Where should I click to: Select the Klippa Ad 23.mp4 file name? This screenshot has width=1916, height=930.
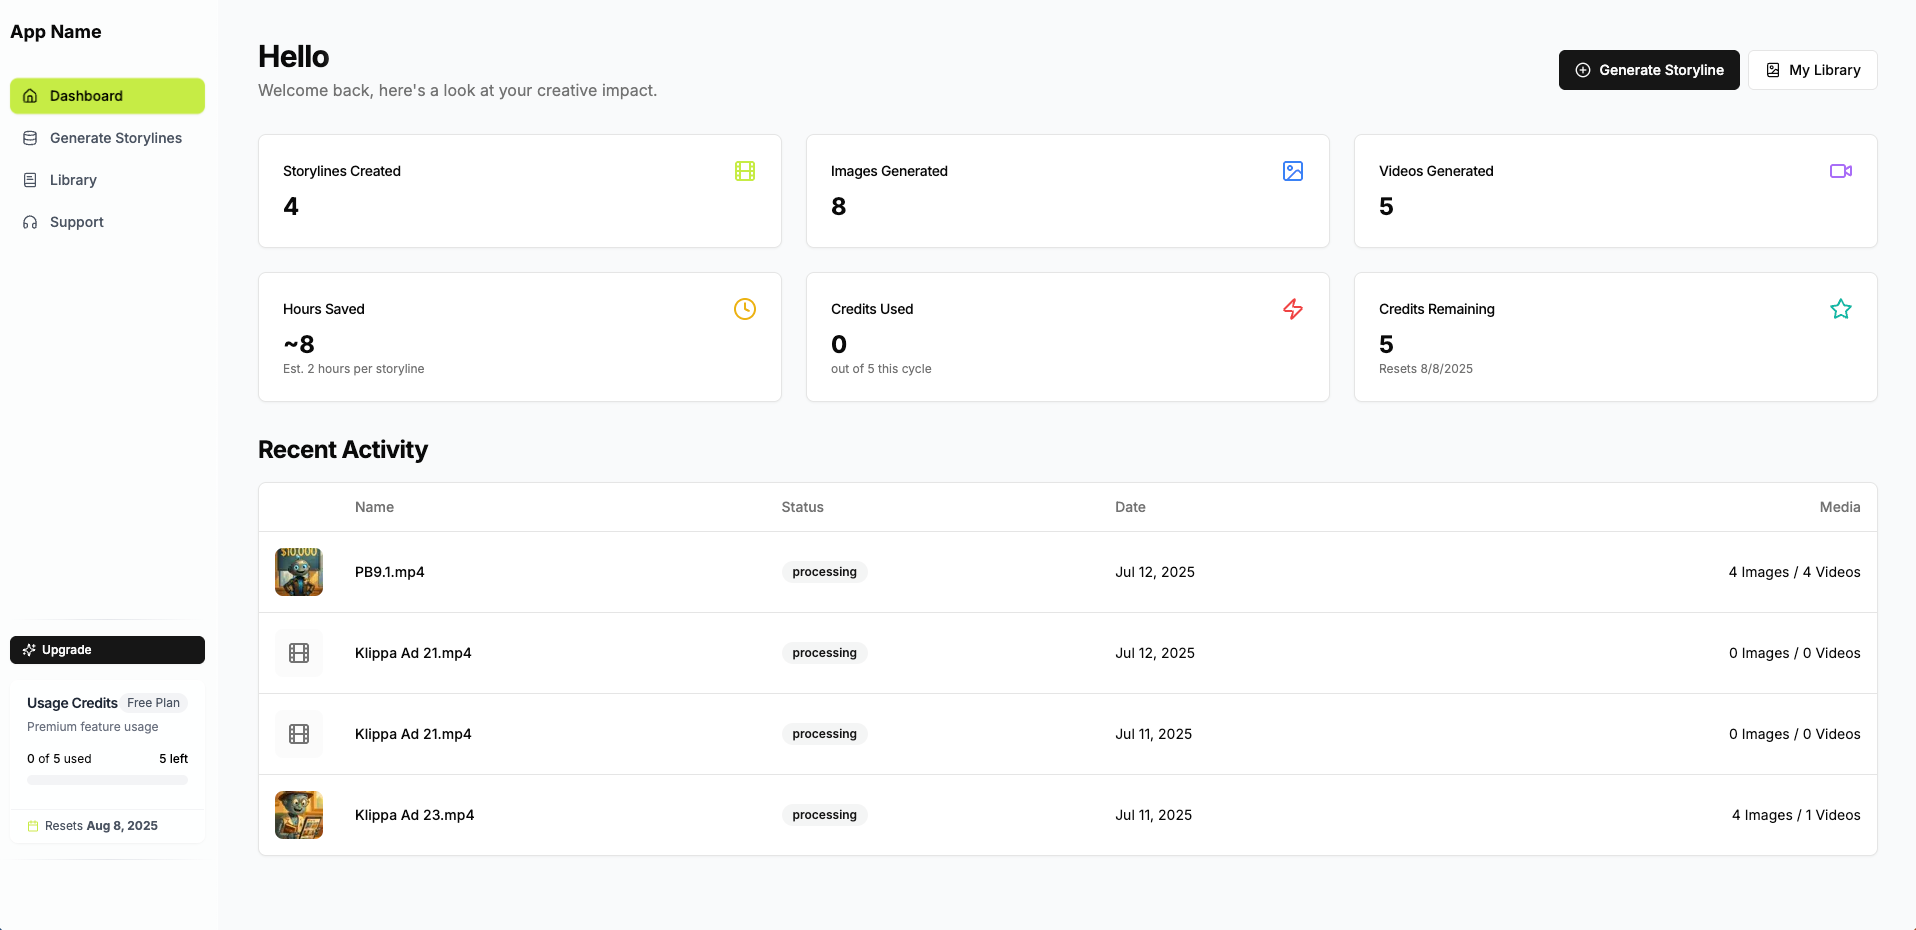point(414,815)
